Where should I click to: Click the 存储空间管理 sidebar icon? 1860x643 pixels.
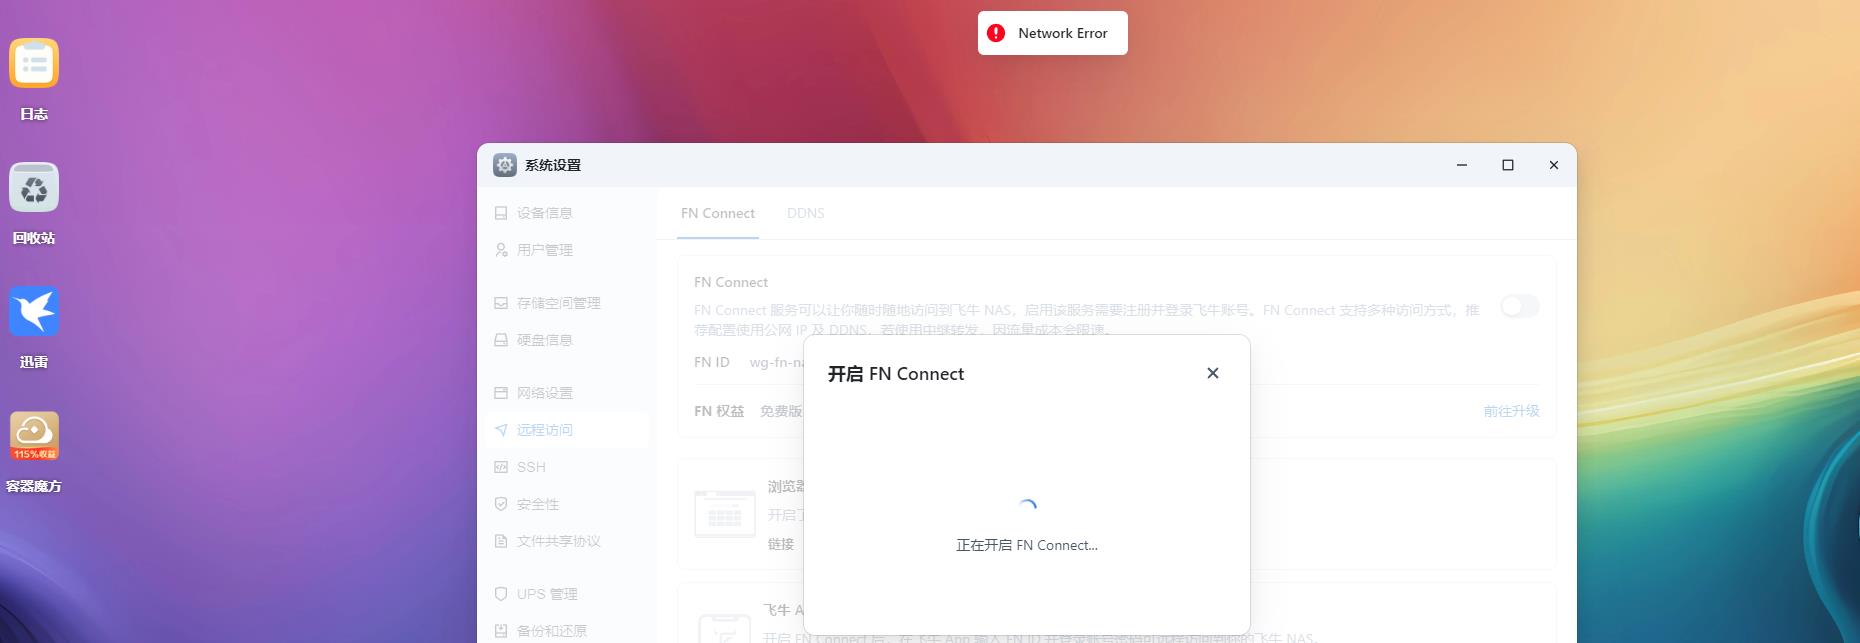click(x=501, y=303)
